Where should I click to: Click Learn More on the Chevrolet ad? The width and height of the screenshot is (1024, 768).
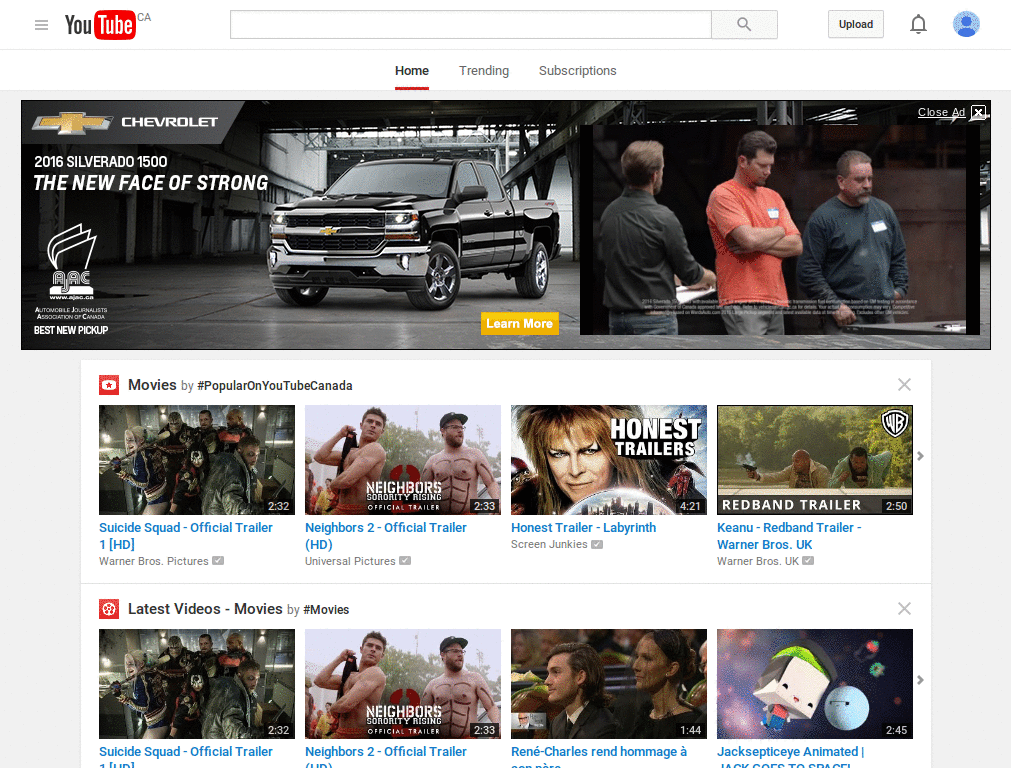[519, 323]
